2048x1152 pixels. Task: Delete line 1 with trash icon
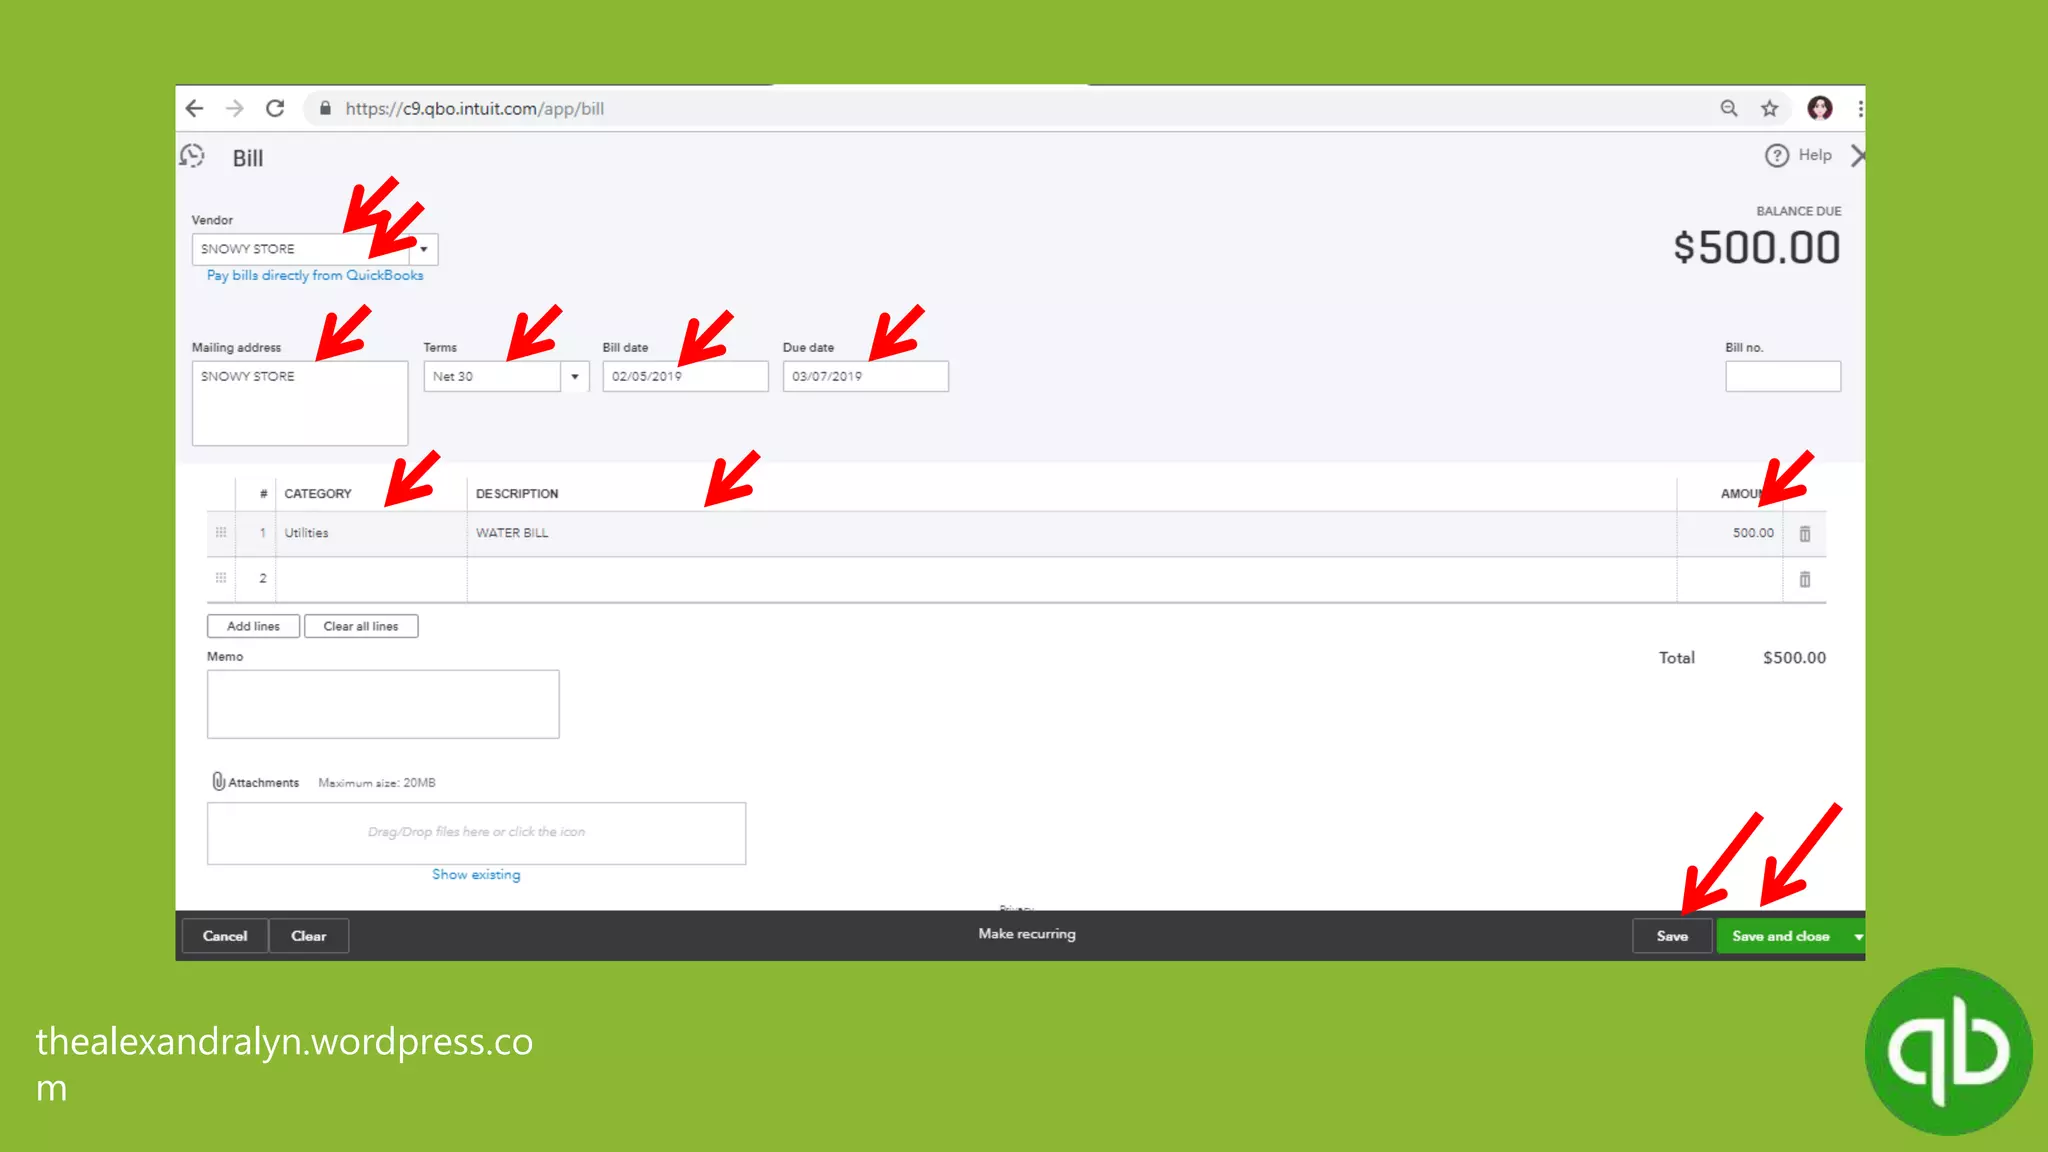(x=1805, y=534)
